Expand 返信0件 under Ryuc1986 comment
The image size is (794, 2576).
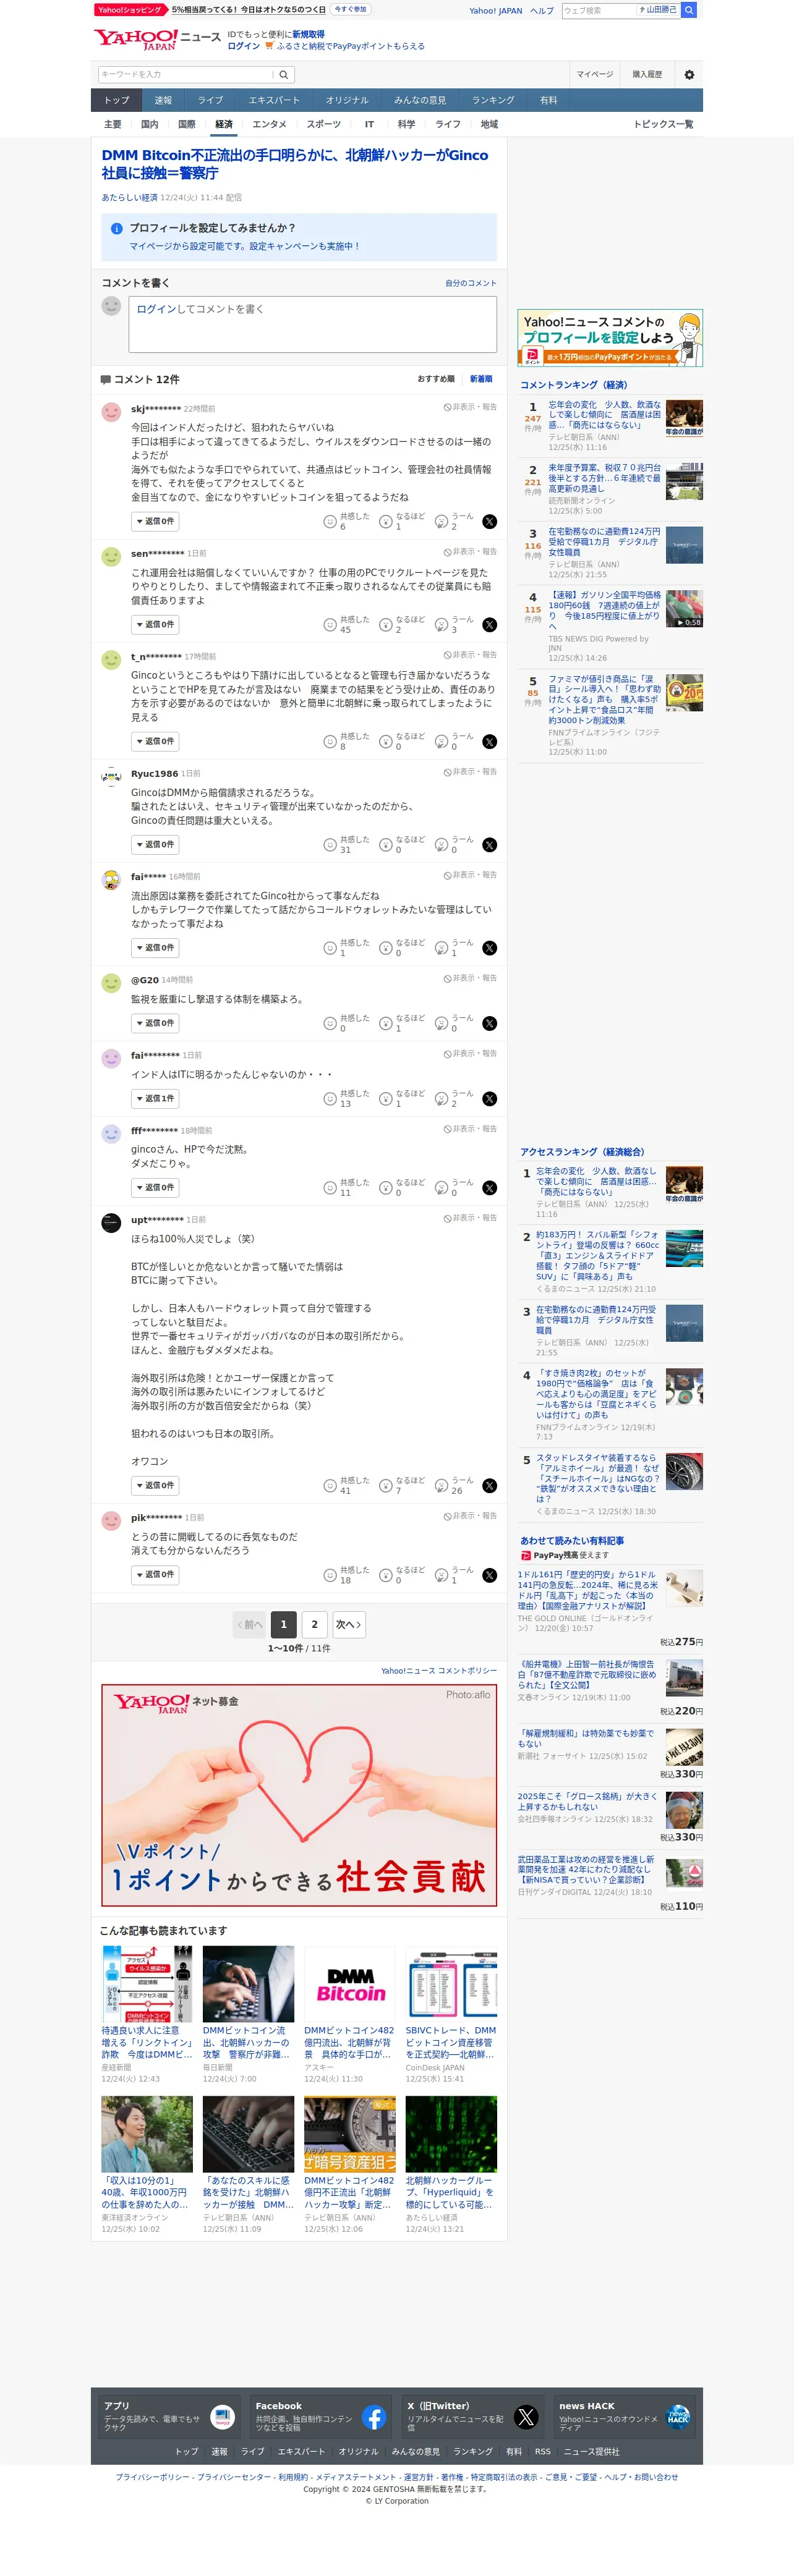tap(155, 845)
